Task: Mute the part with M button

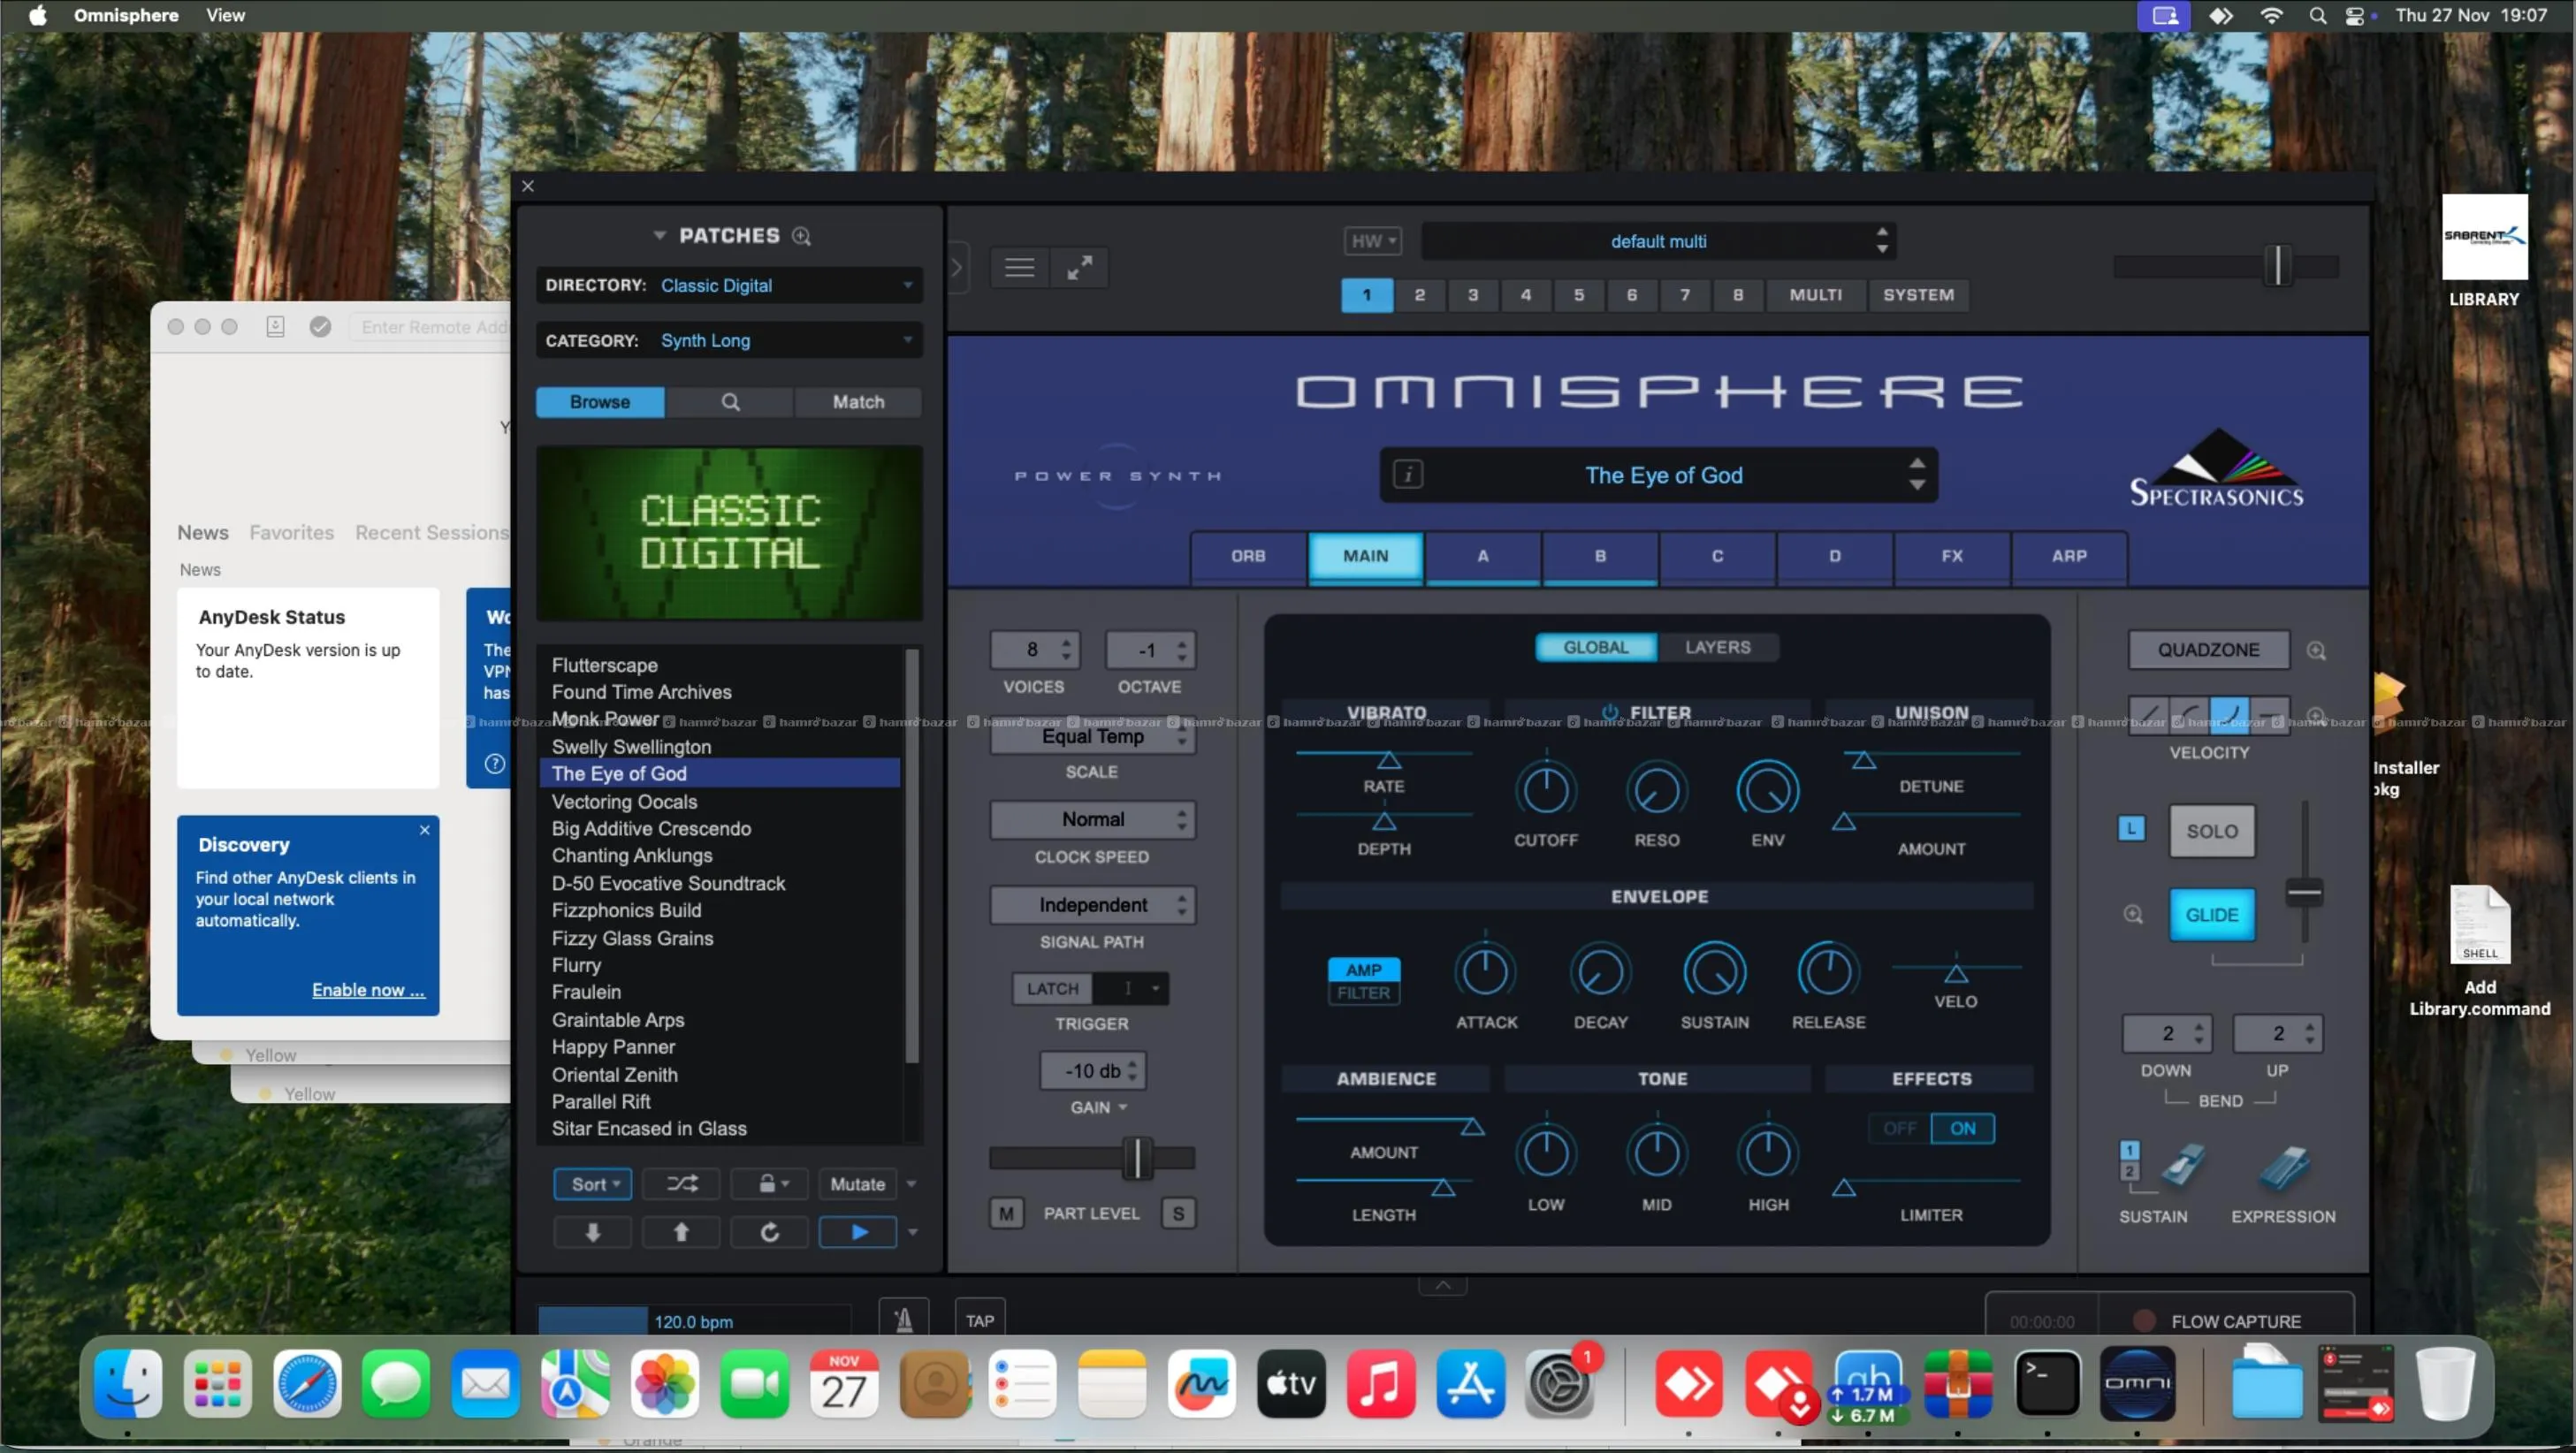Action: (1006, 1213)
